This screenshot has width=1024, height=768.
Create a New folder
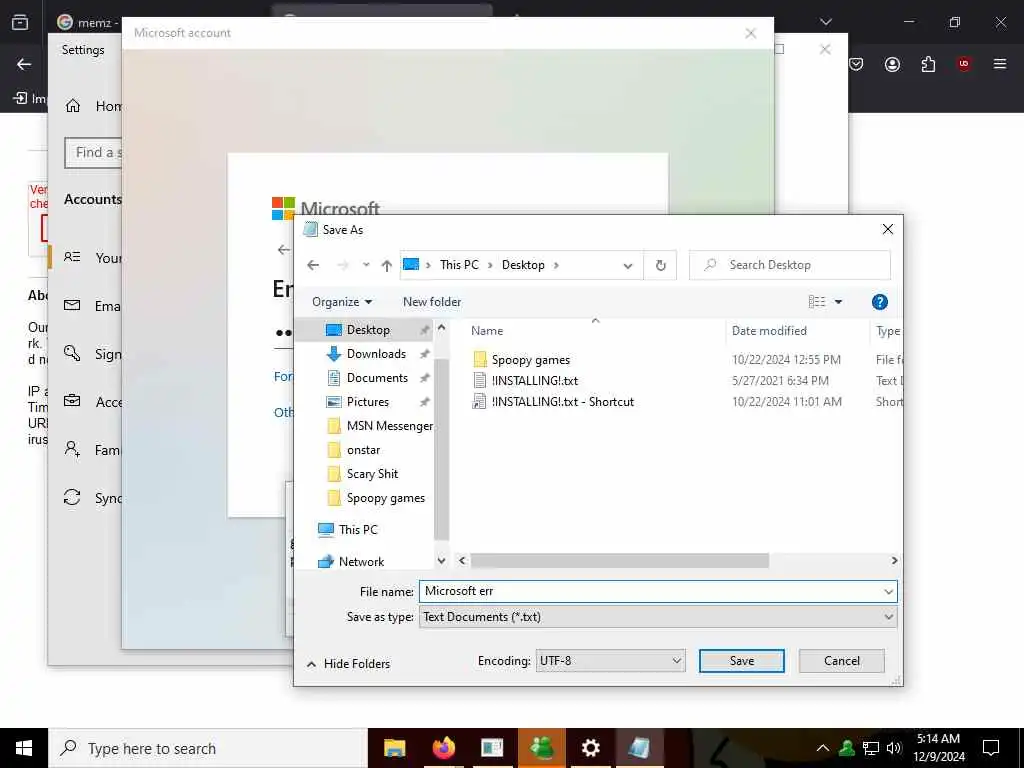tap(432, 302)
